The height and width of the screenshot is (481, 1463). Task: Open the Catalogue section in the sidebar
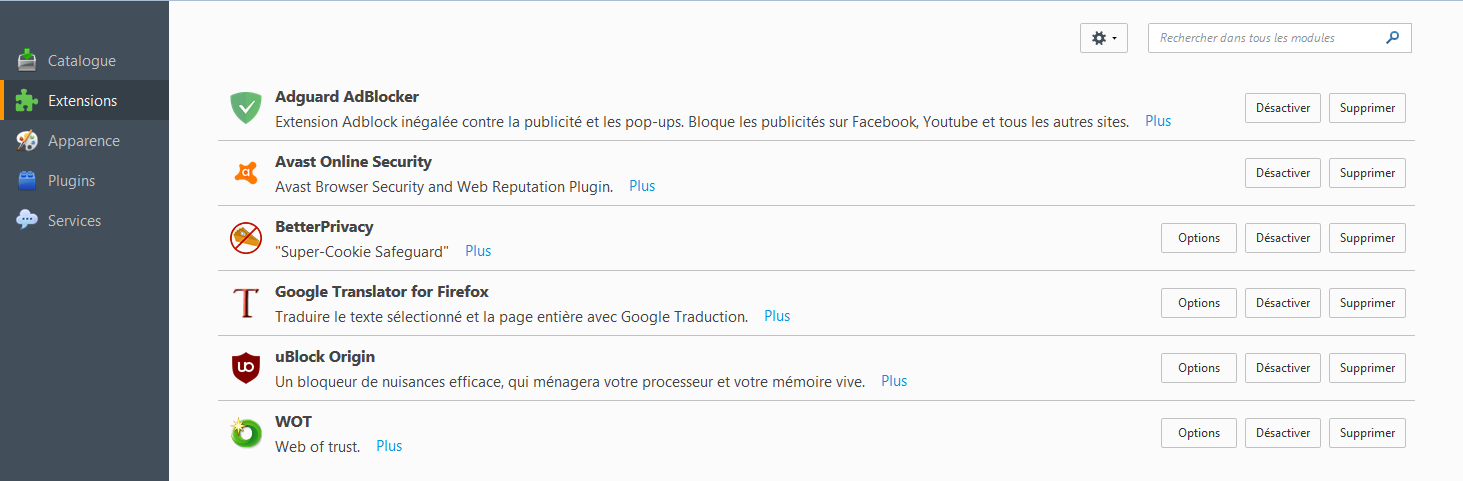click(84, 61)
